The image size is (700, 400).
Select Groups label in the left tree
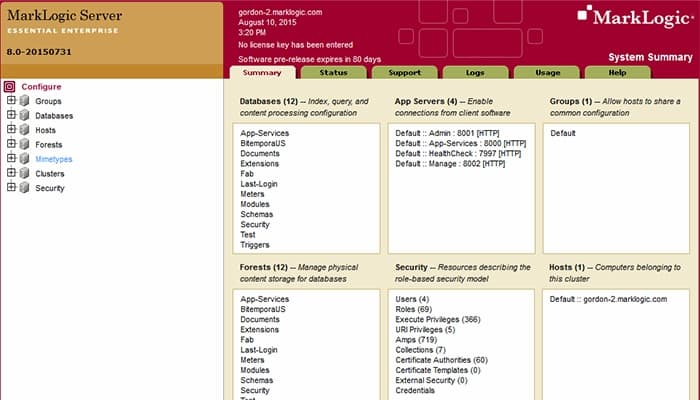pos(48,101)
